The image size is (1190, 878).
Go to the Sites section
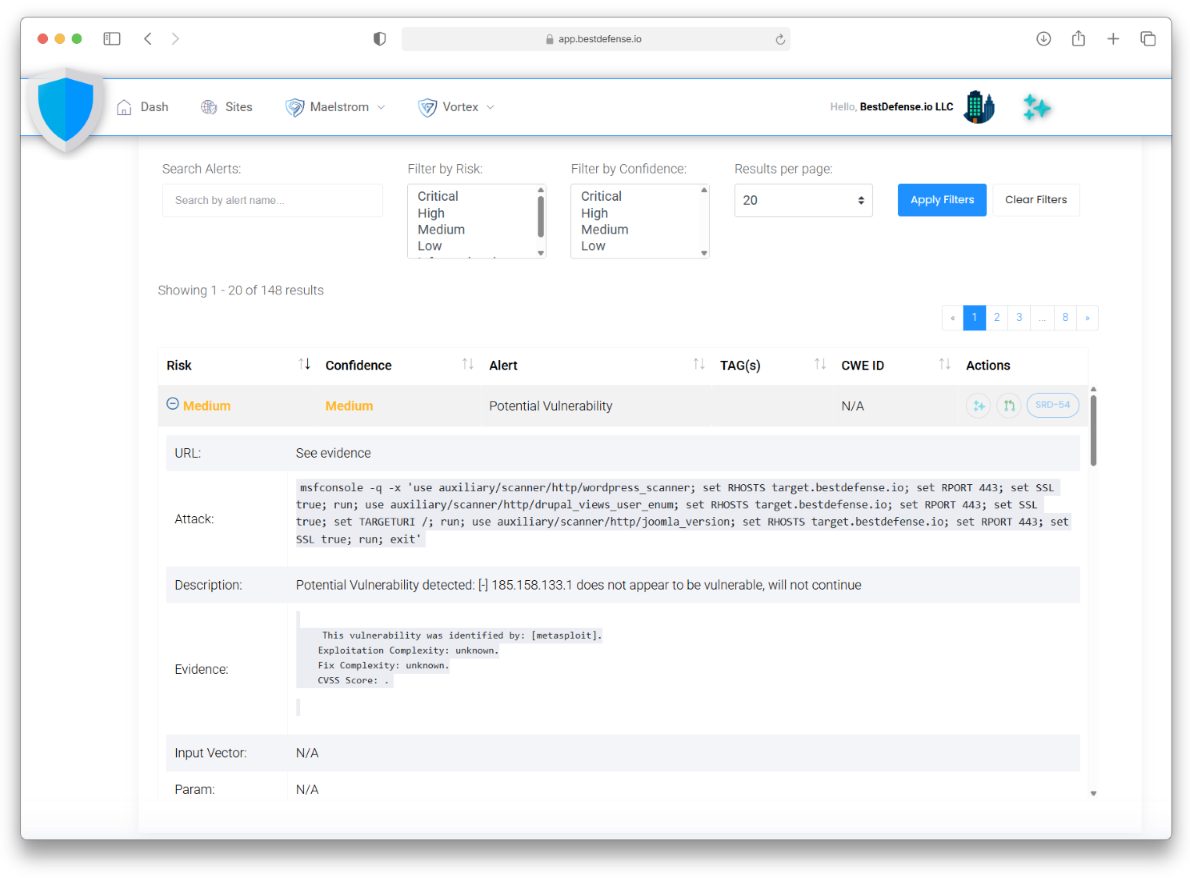pos(226,107)
